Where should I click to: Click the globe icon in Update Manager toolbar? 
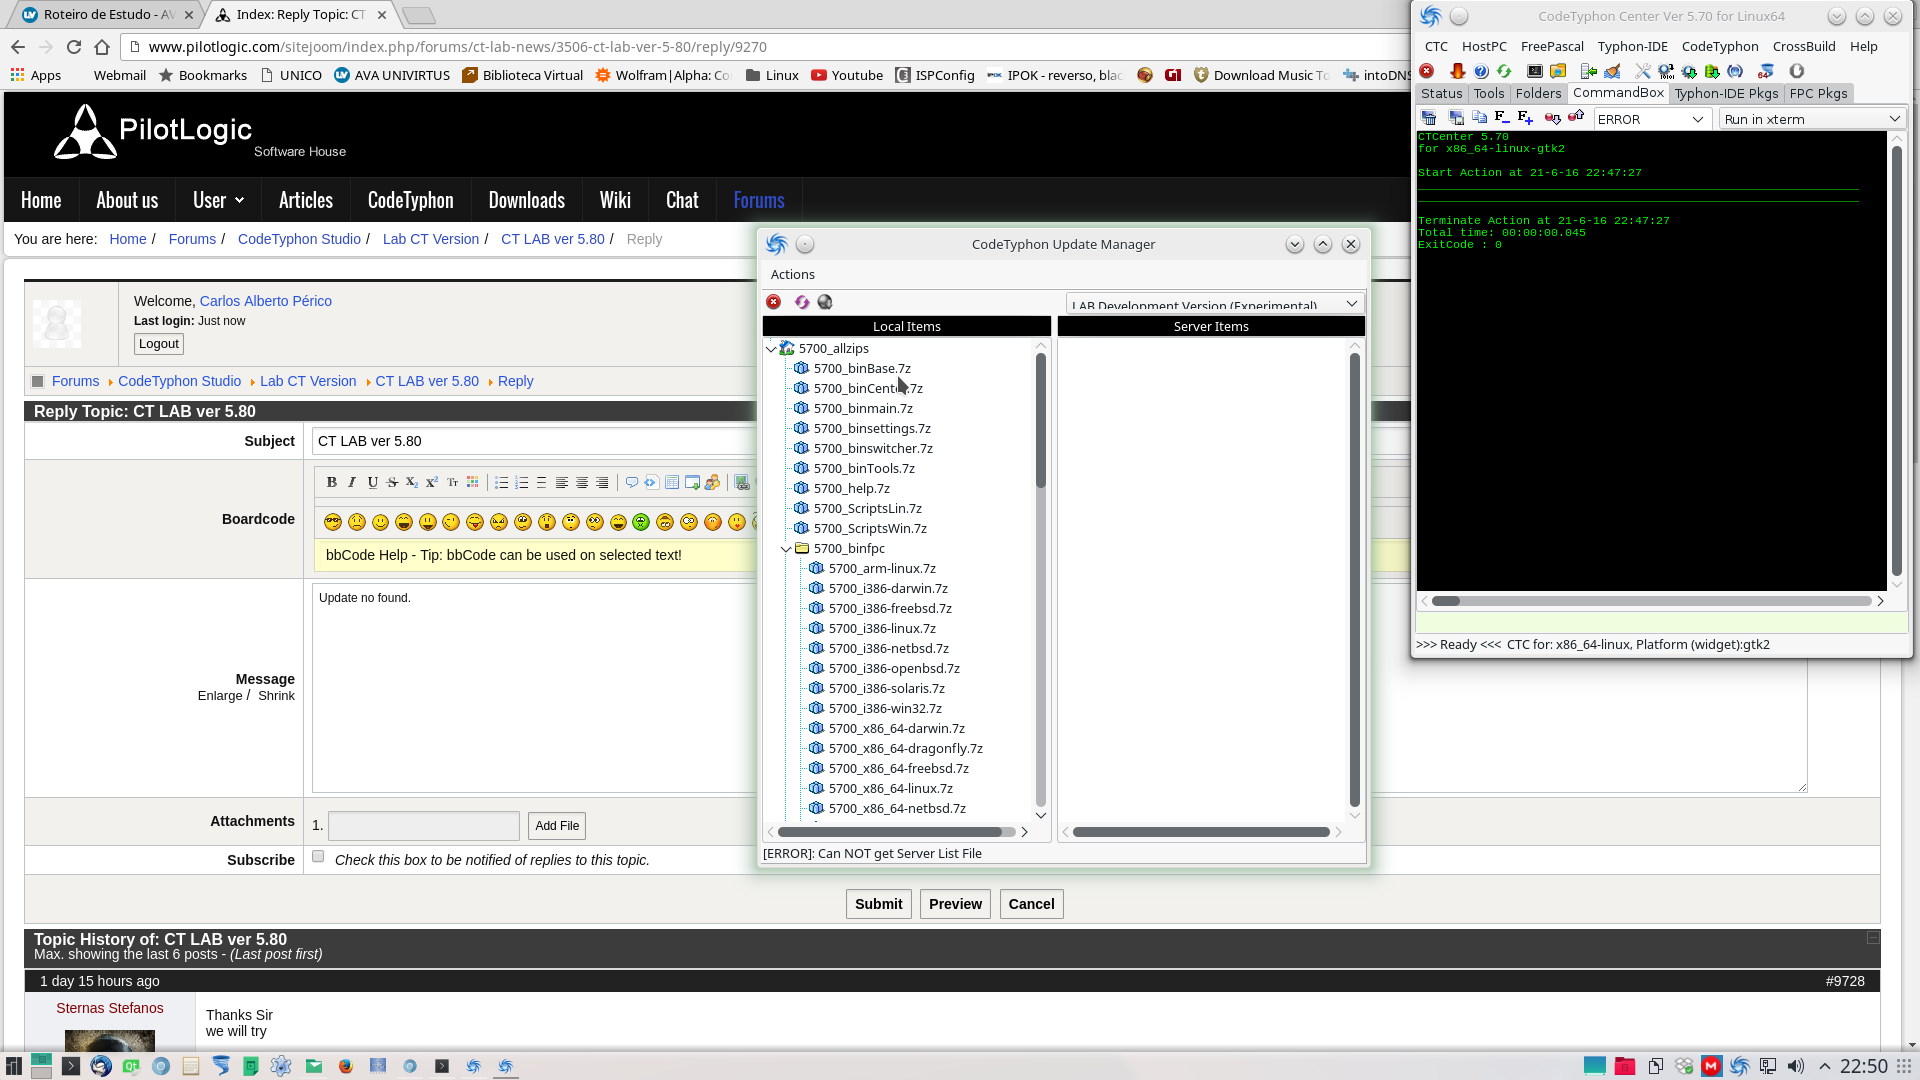[825, 302]
